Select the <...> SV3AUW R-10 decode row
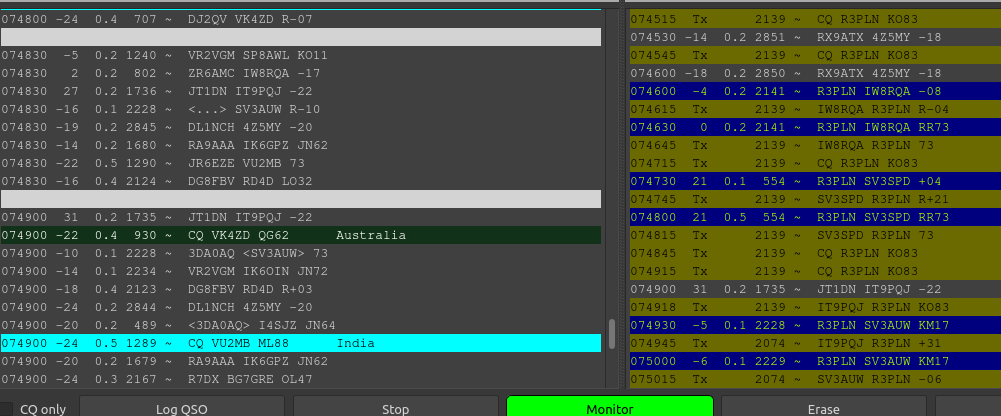The width and height of the screenshot is (1001, 416). click(301, 109)
